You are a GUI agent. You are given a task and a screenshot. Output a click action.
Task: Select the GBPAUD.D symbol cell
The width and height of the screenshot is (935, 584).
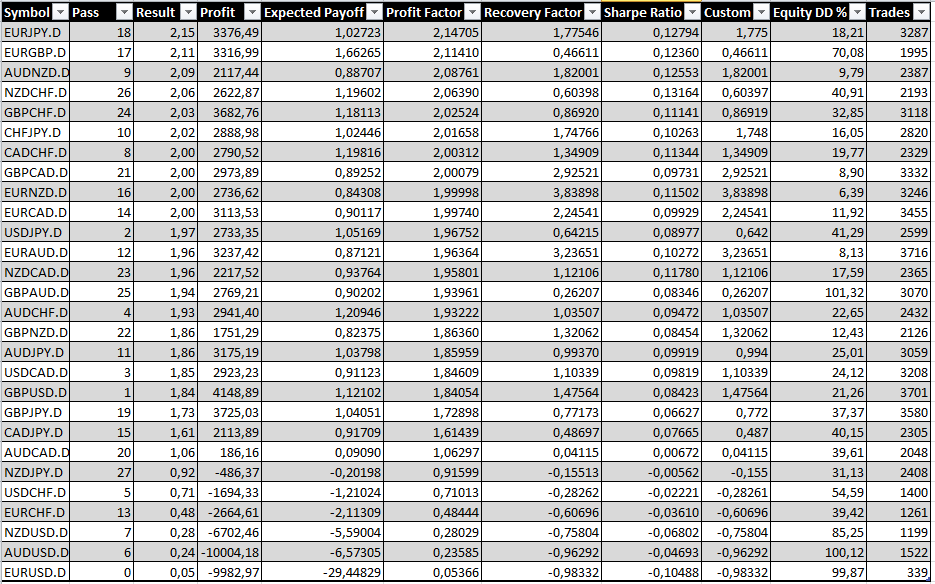35,292
